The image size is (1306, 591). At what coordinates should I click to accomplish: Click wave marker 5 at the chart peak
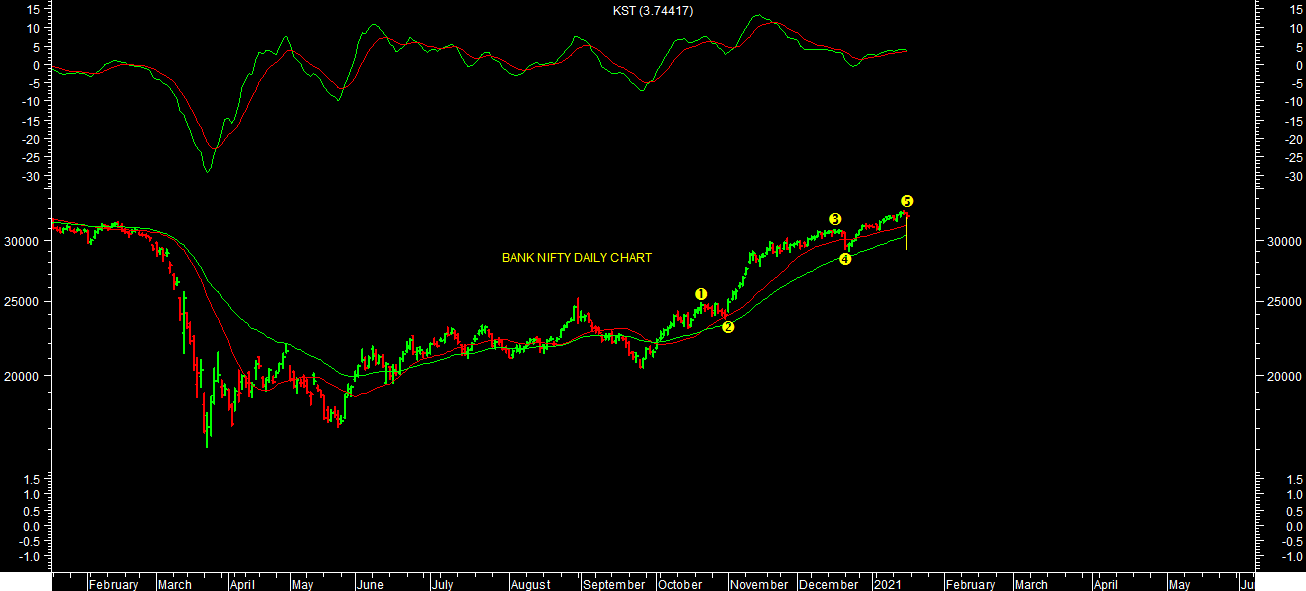907,201
